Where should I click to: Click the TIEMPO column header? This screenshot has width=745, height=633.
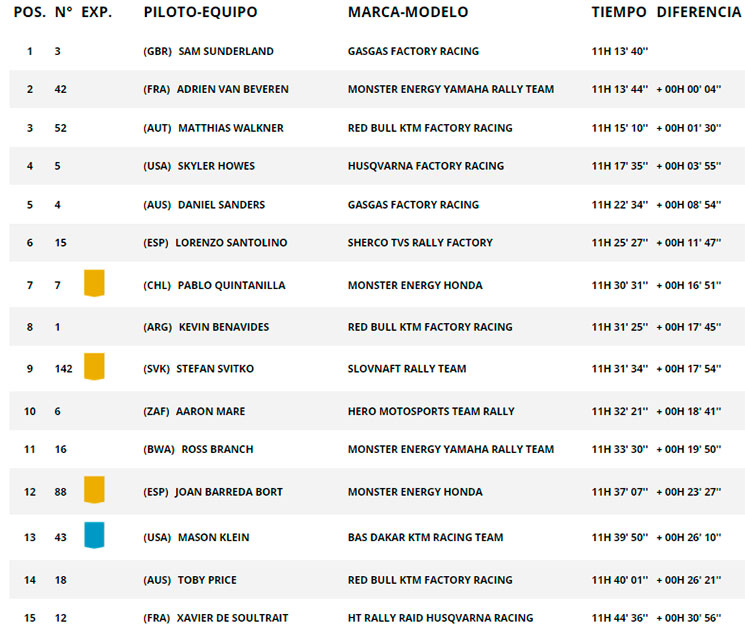tap(619, 12)
